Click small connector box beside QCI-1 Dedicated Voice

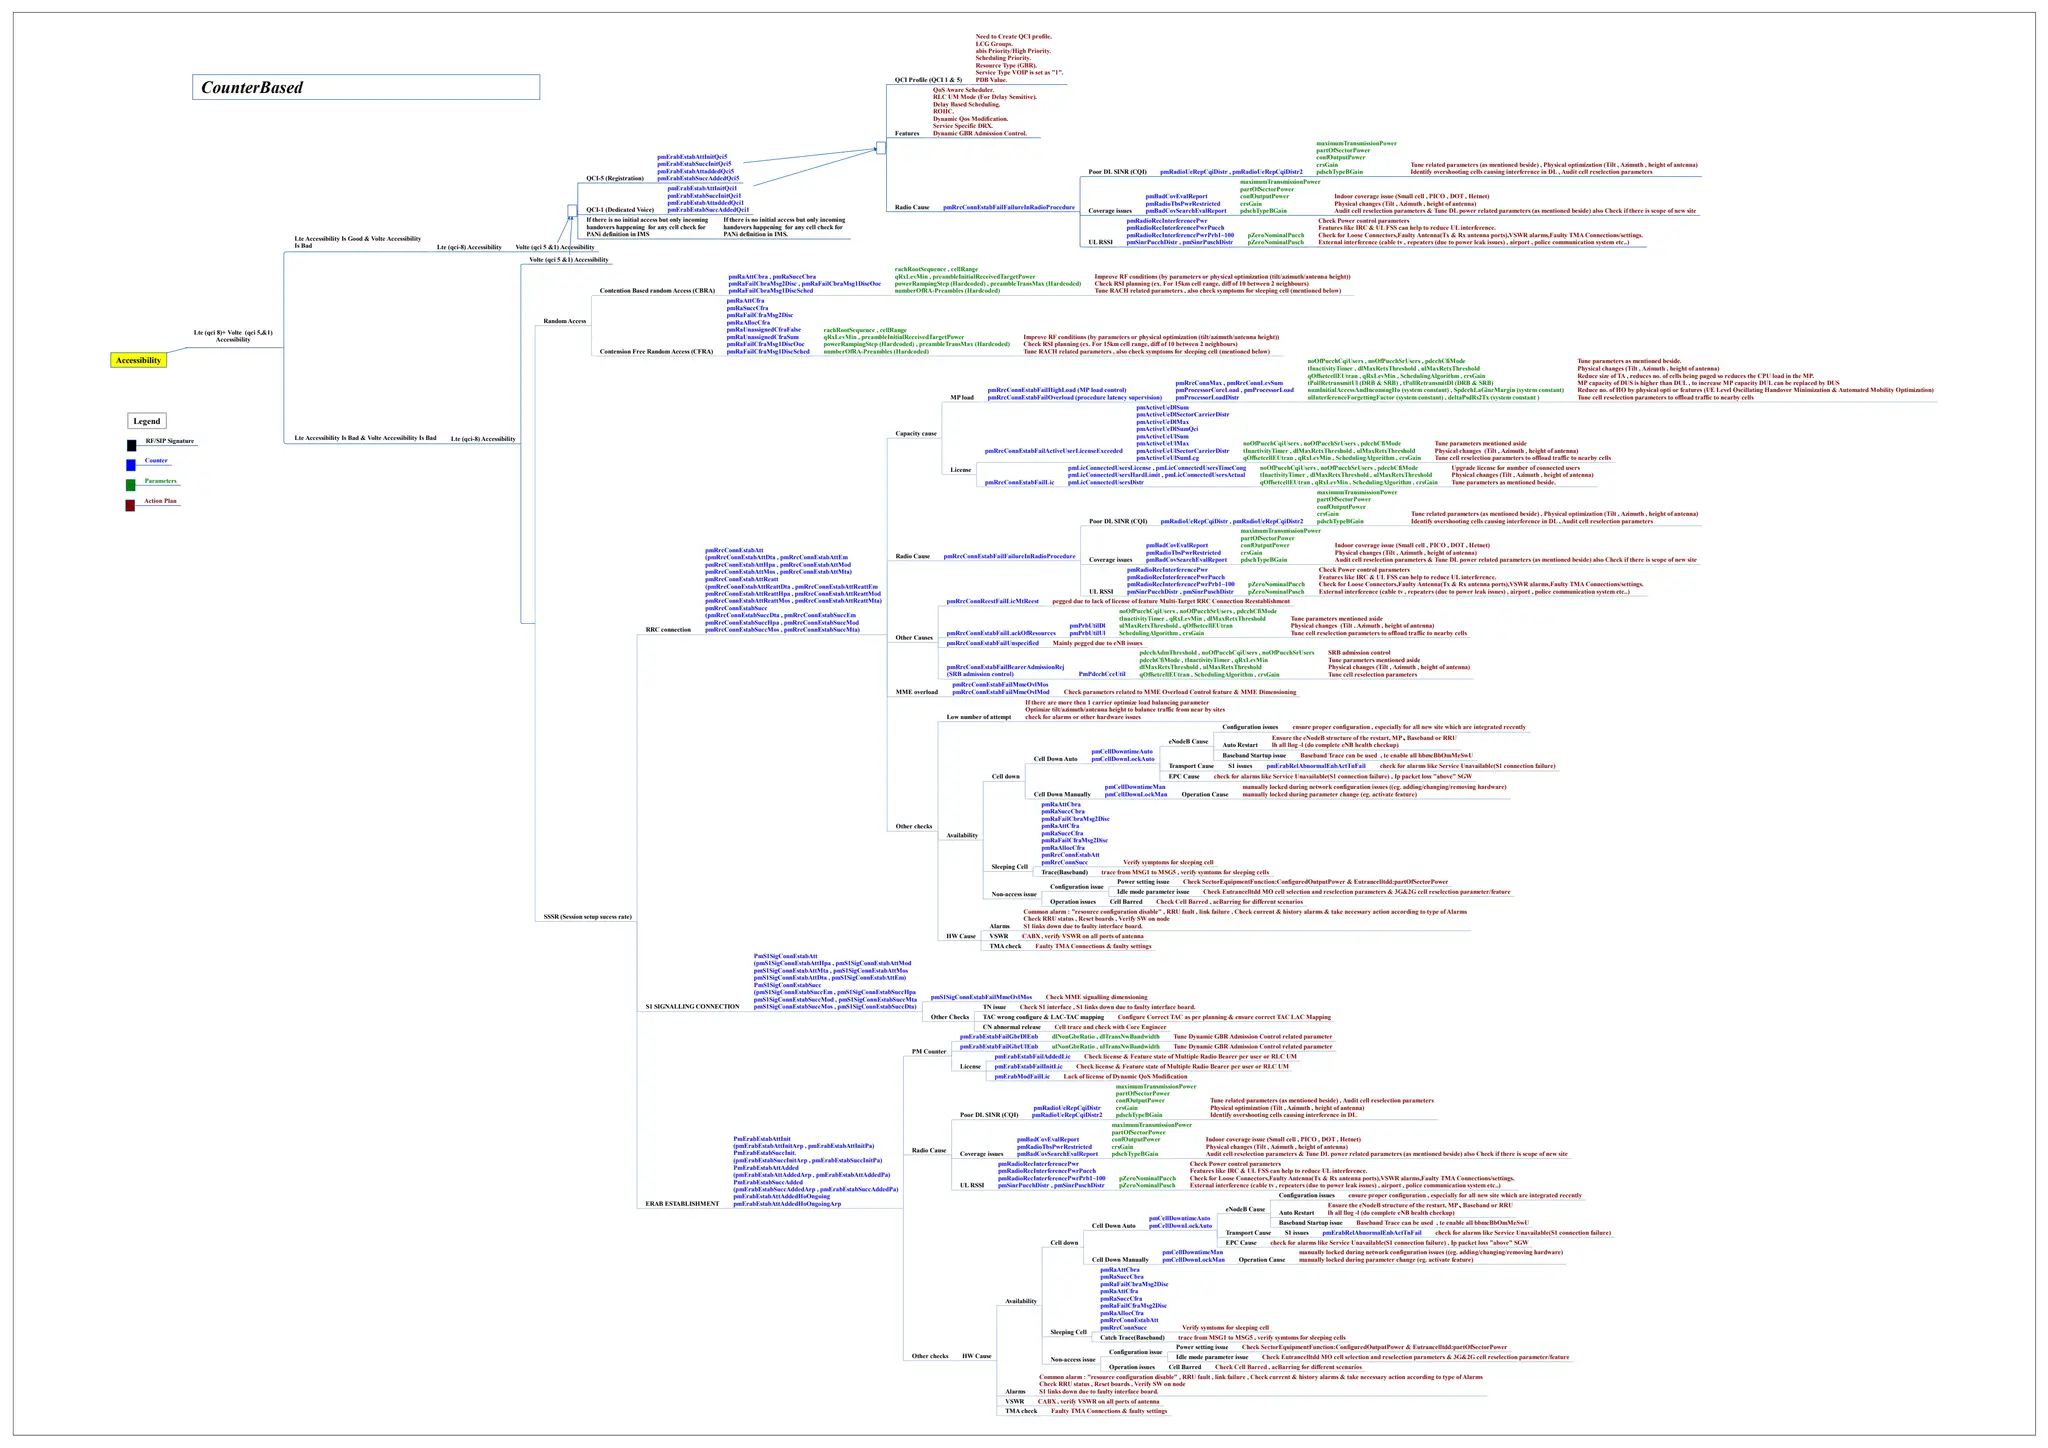pyautogui.click(x=572, y=210)
